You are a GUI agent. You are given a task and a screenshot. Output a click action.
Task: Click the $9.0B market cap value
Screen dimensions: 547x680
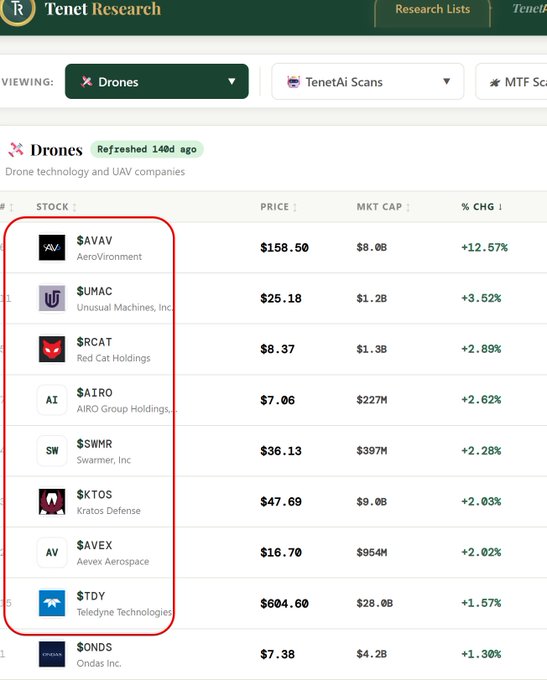371,502
